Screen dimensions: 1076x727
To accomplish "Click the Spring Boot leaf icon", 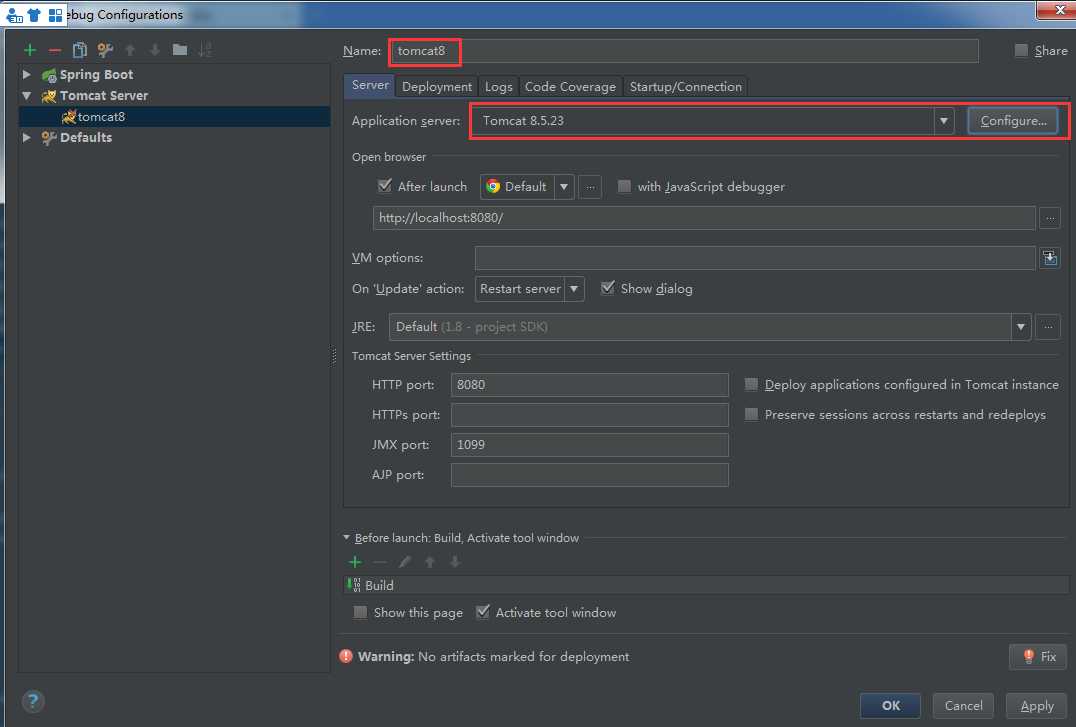I will (49, 75).
